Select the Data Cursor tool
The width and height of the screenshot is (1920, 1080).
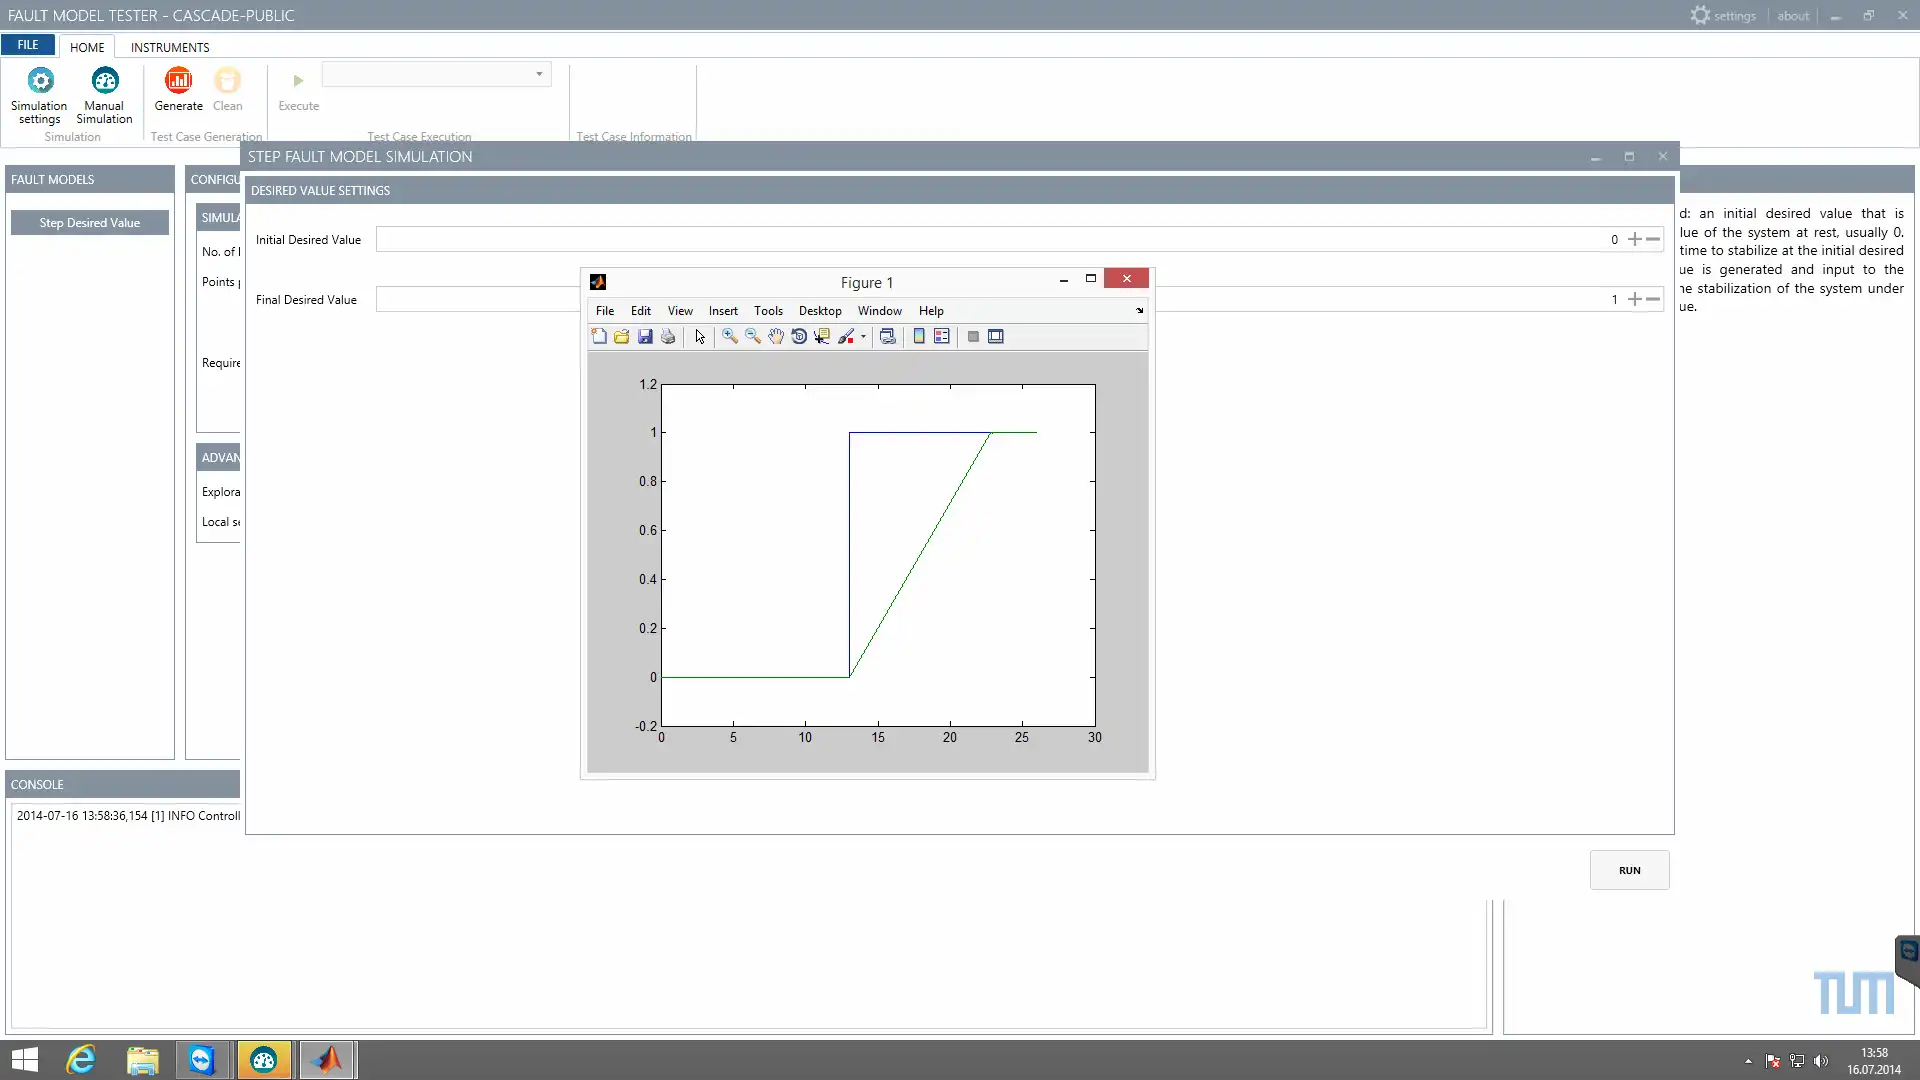[822, 337]
